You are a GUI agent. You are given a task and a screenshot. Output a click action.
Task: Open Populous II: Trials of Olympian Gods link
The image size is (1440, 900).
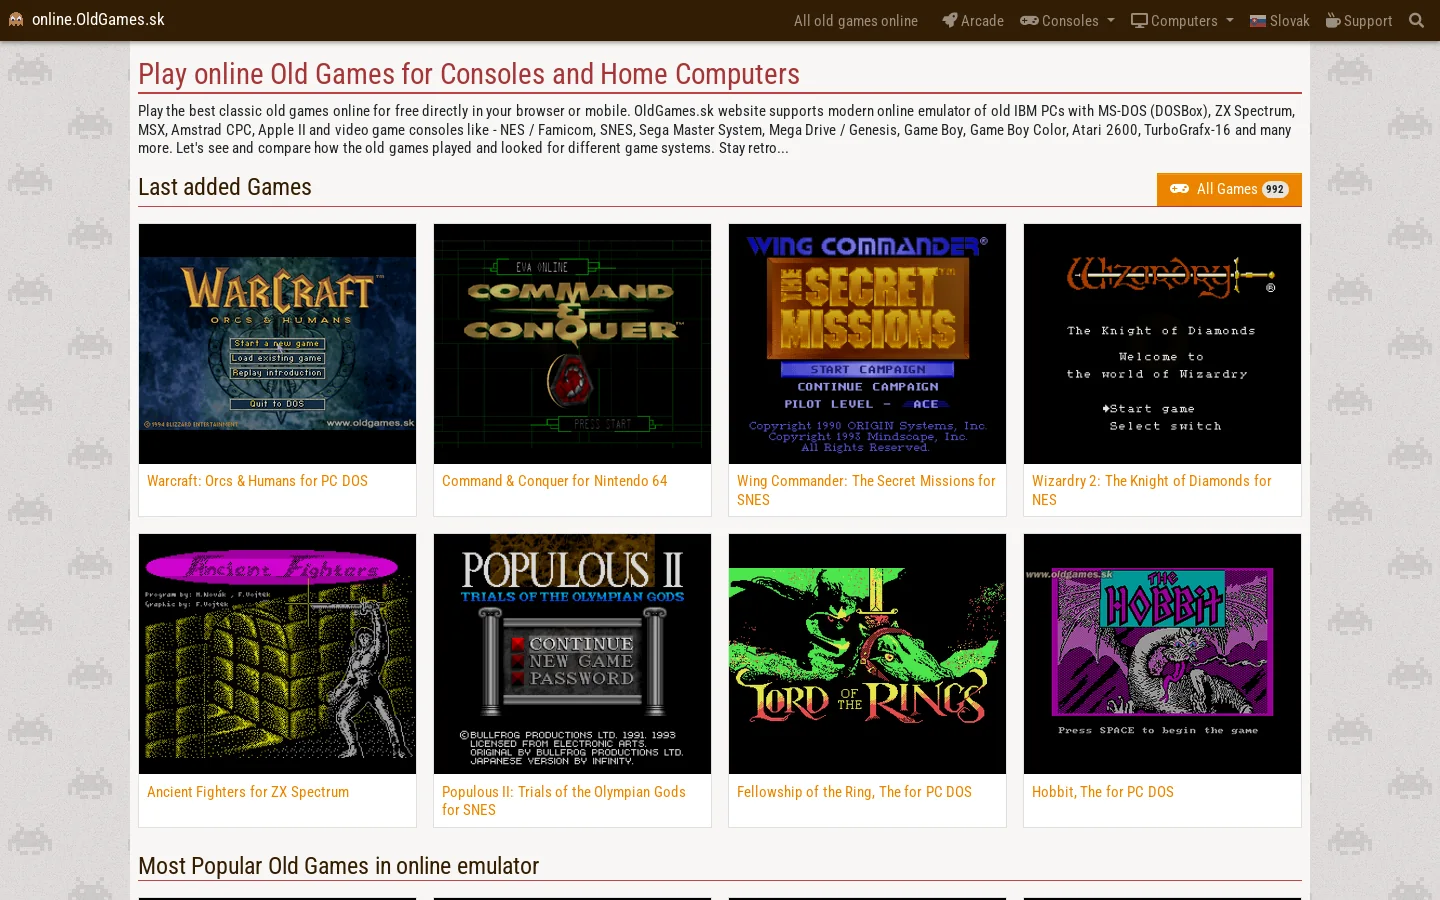point(564,801)
